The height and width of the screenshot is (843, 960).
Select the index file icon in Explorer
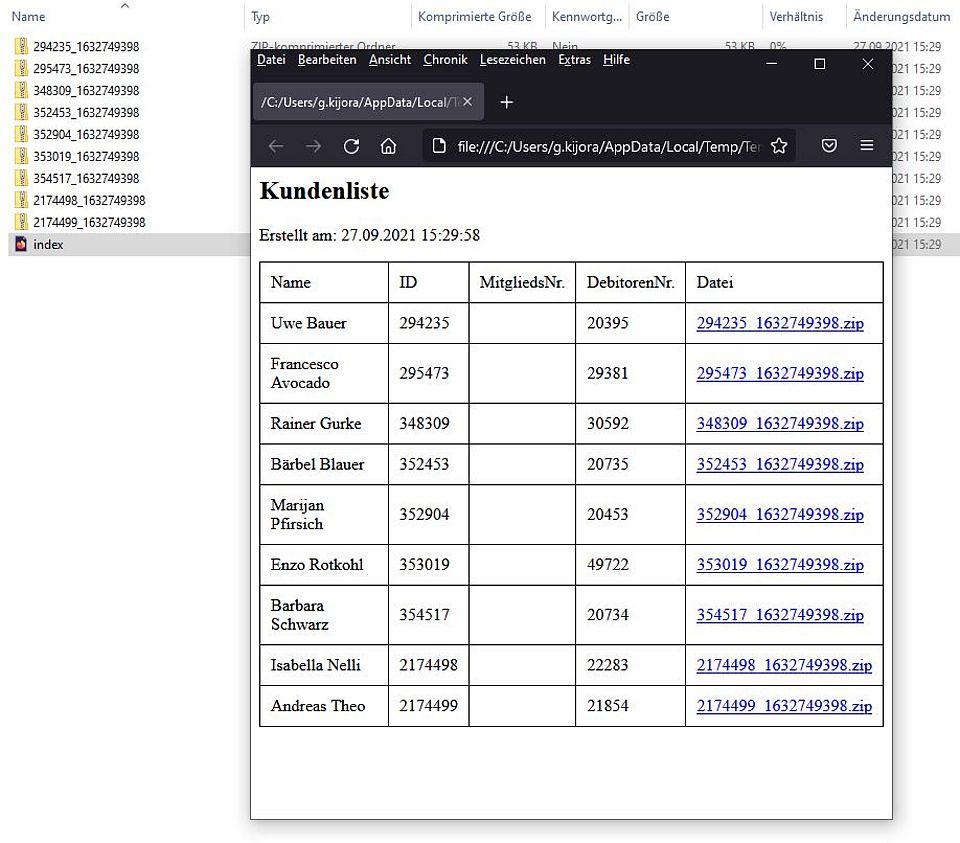tap(21, 244)
